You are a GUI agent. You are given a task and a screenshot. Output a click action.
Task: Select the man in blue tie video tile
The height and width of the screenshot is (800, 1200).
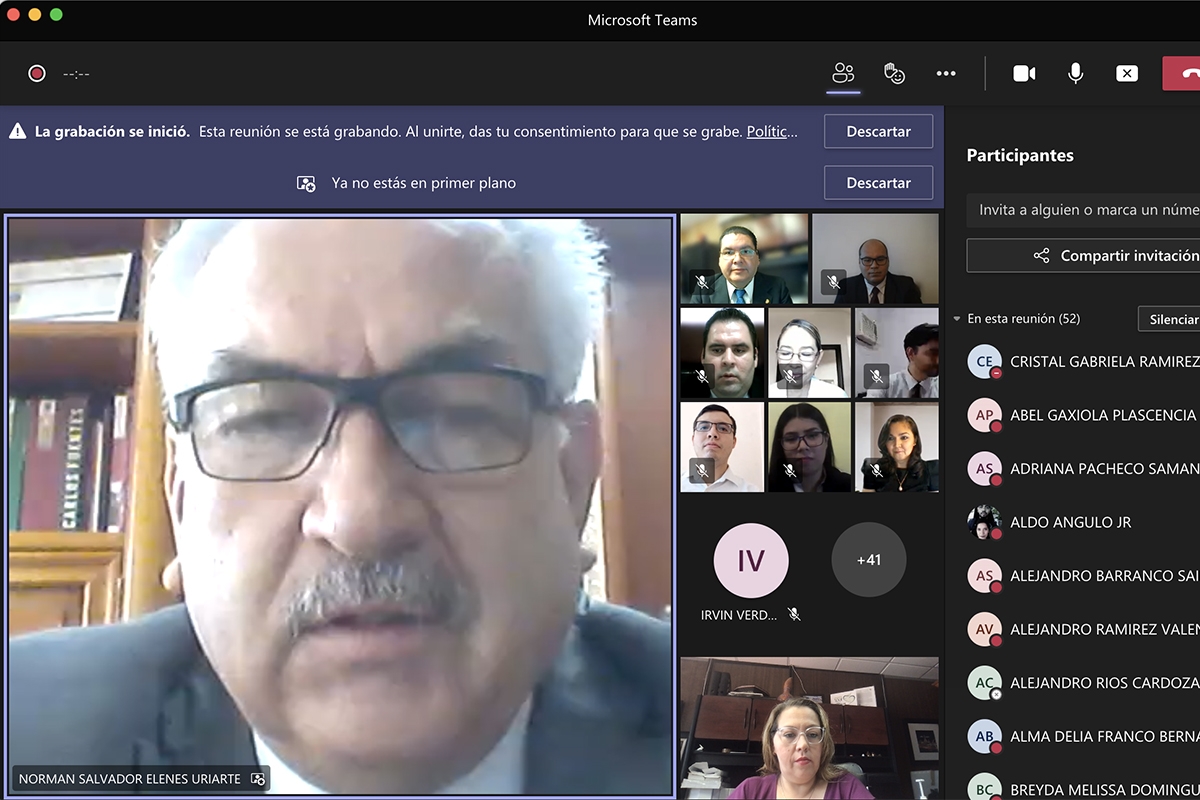(744, 258)
